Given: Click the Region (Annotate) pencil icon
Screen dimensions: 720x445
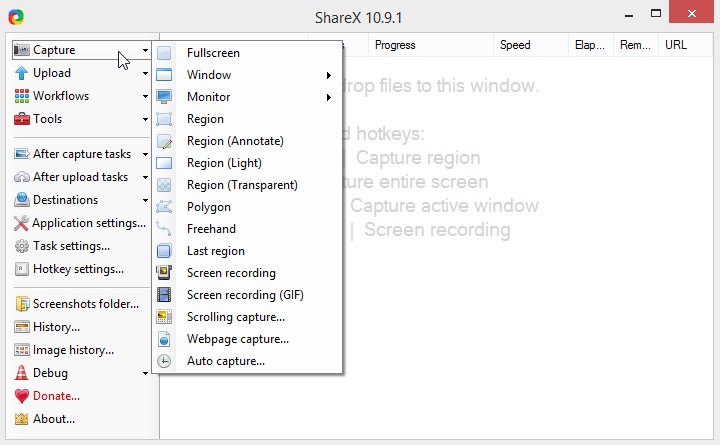Looking at the screenshot, I should (164, 141).
